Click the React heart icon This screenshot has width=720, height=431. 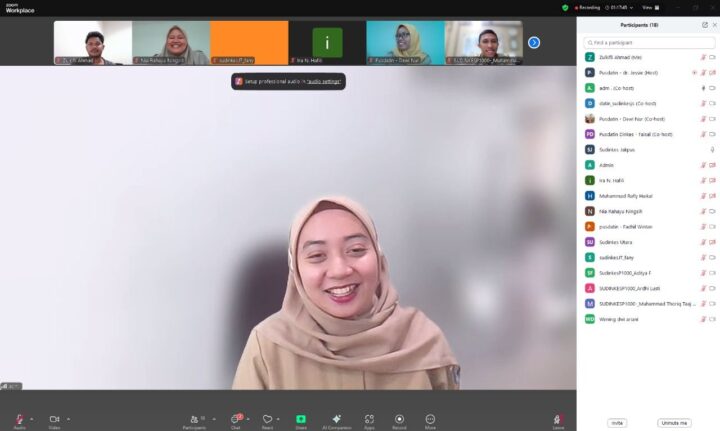click(267, 419)
